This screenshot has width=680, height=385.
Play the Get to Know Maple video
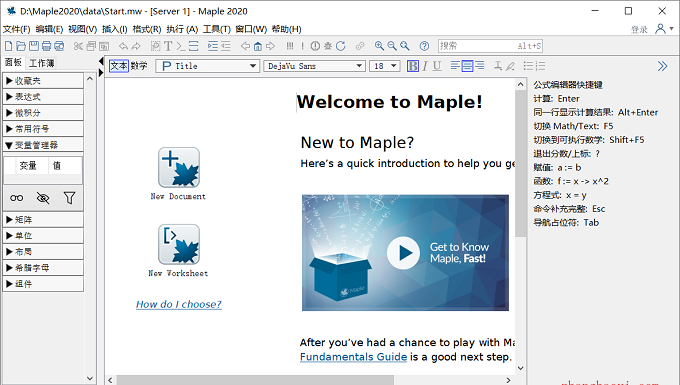point(403,253)
